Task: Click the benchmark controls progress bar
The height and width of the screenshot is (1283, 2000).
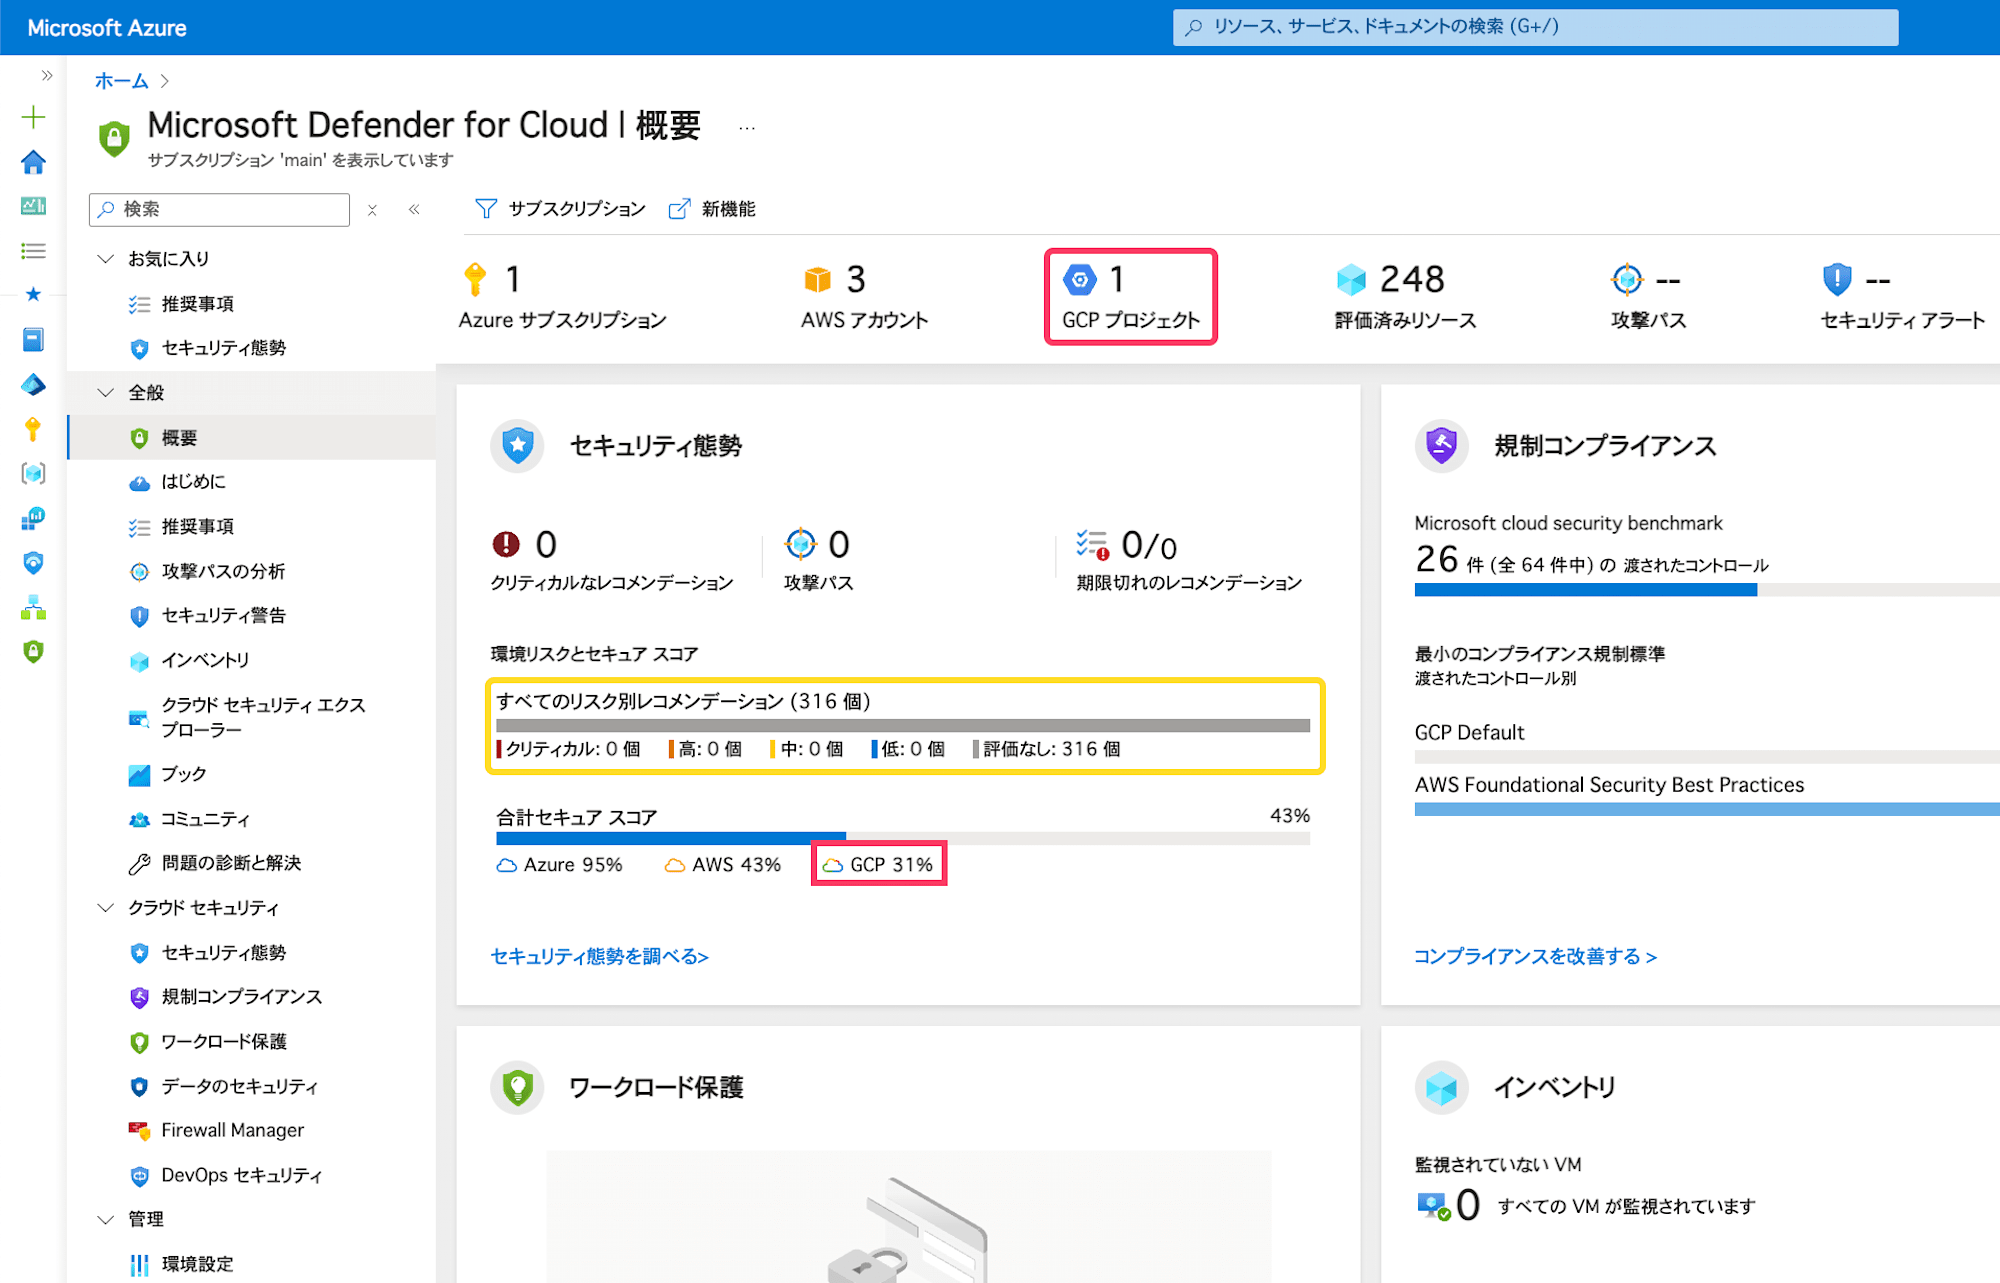Action: pyautogui.click(x=1706, y=590)
